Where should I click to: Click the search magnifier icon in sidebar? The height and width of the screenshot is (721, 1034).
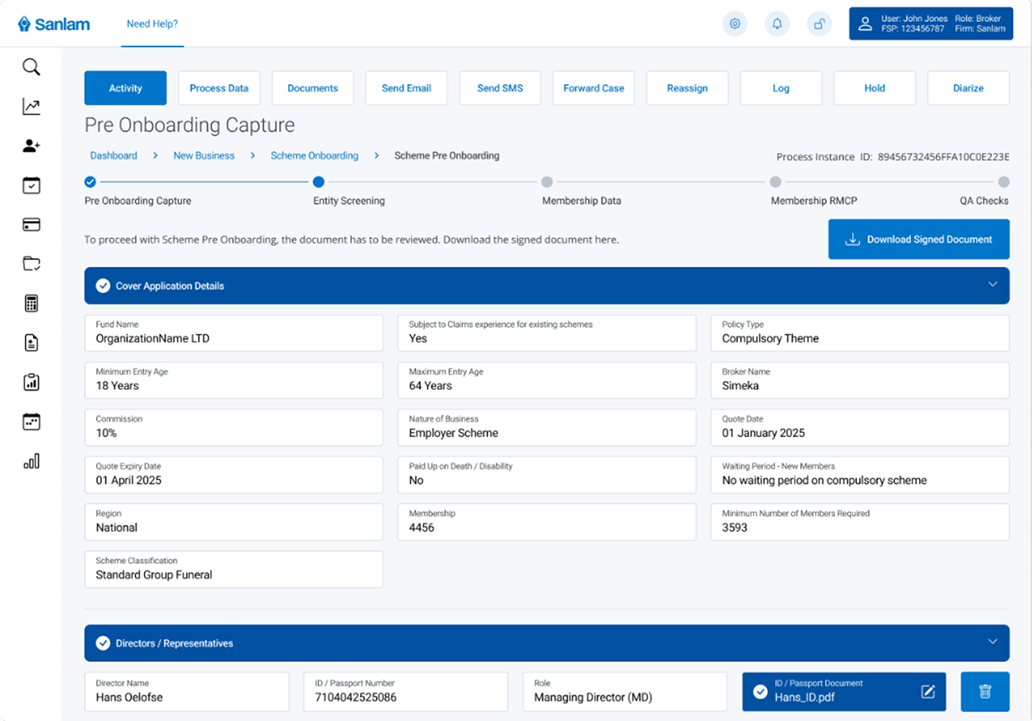pos(31,68)
